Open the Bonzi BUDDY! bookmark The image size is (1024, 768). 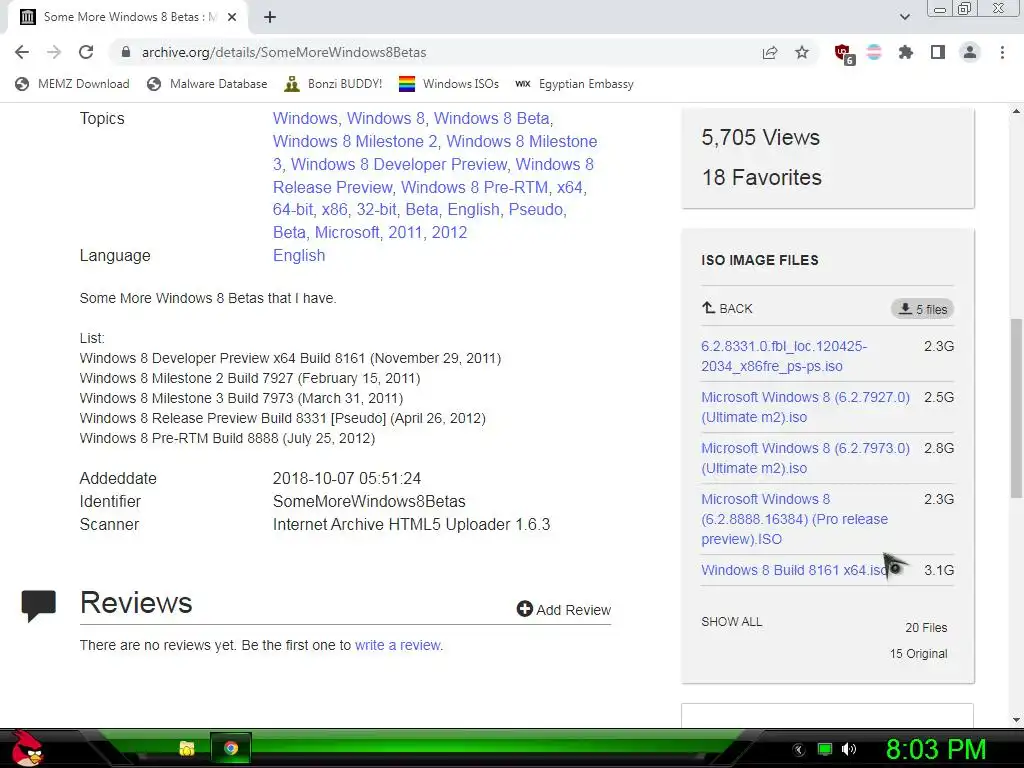click(x=333, y=84)
